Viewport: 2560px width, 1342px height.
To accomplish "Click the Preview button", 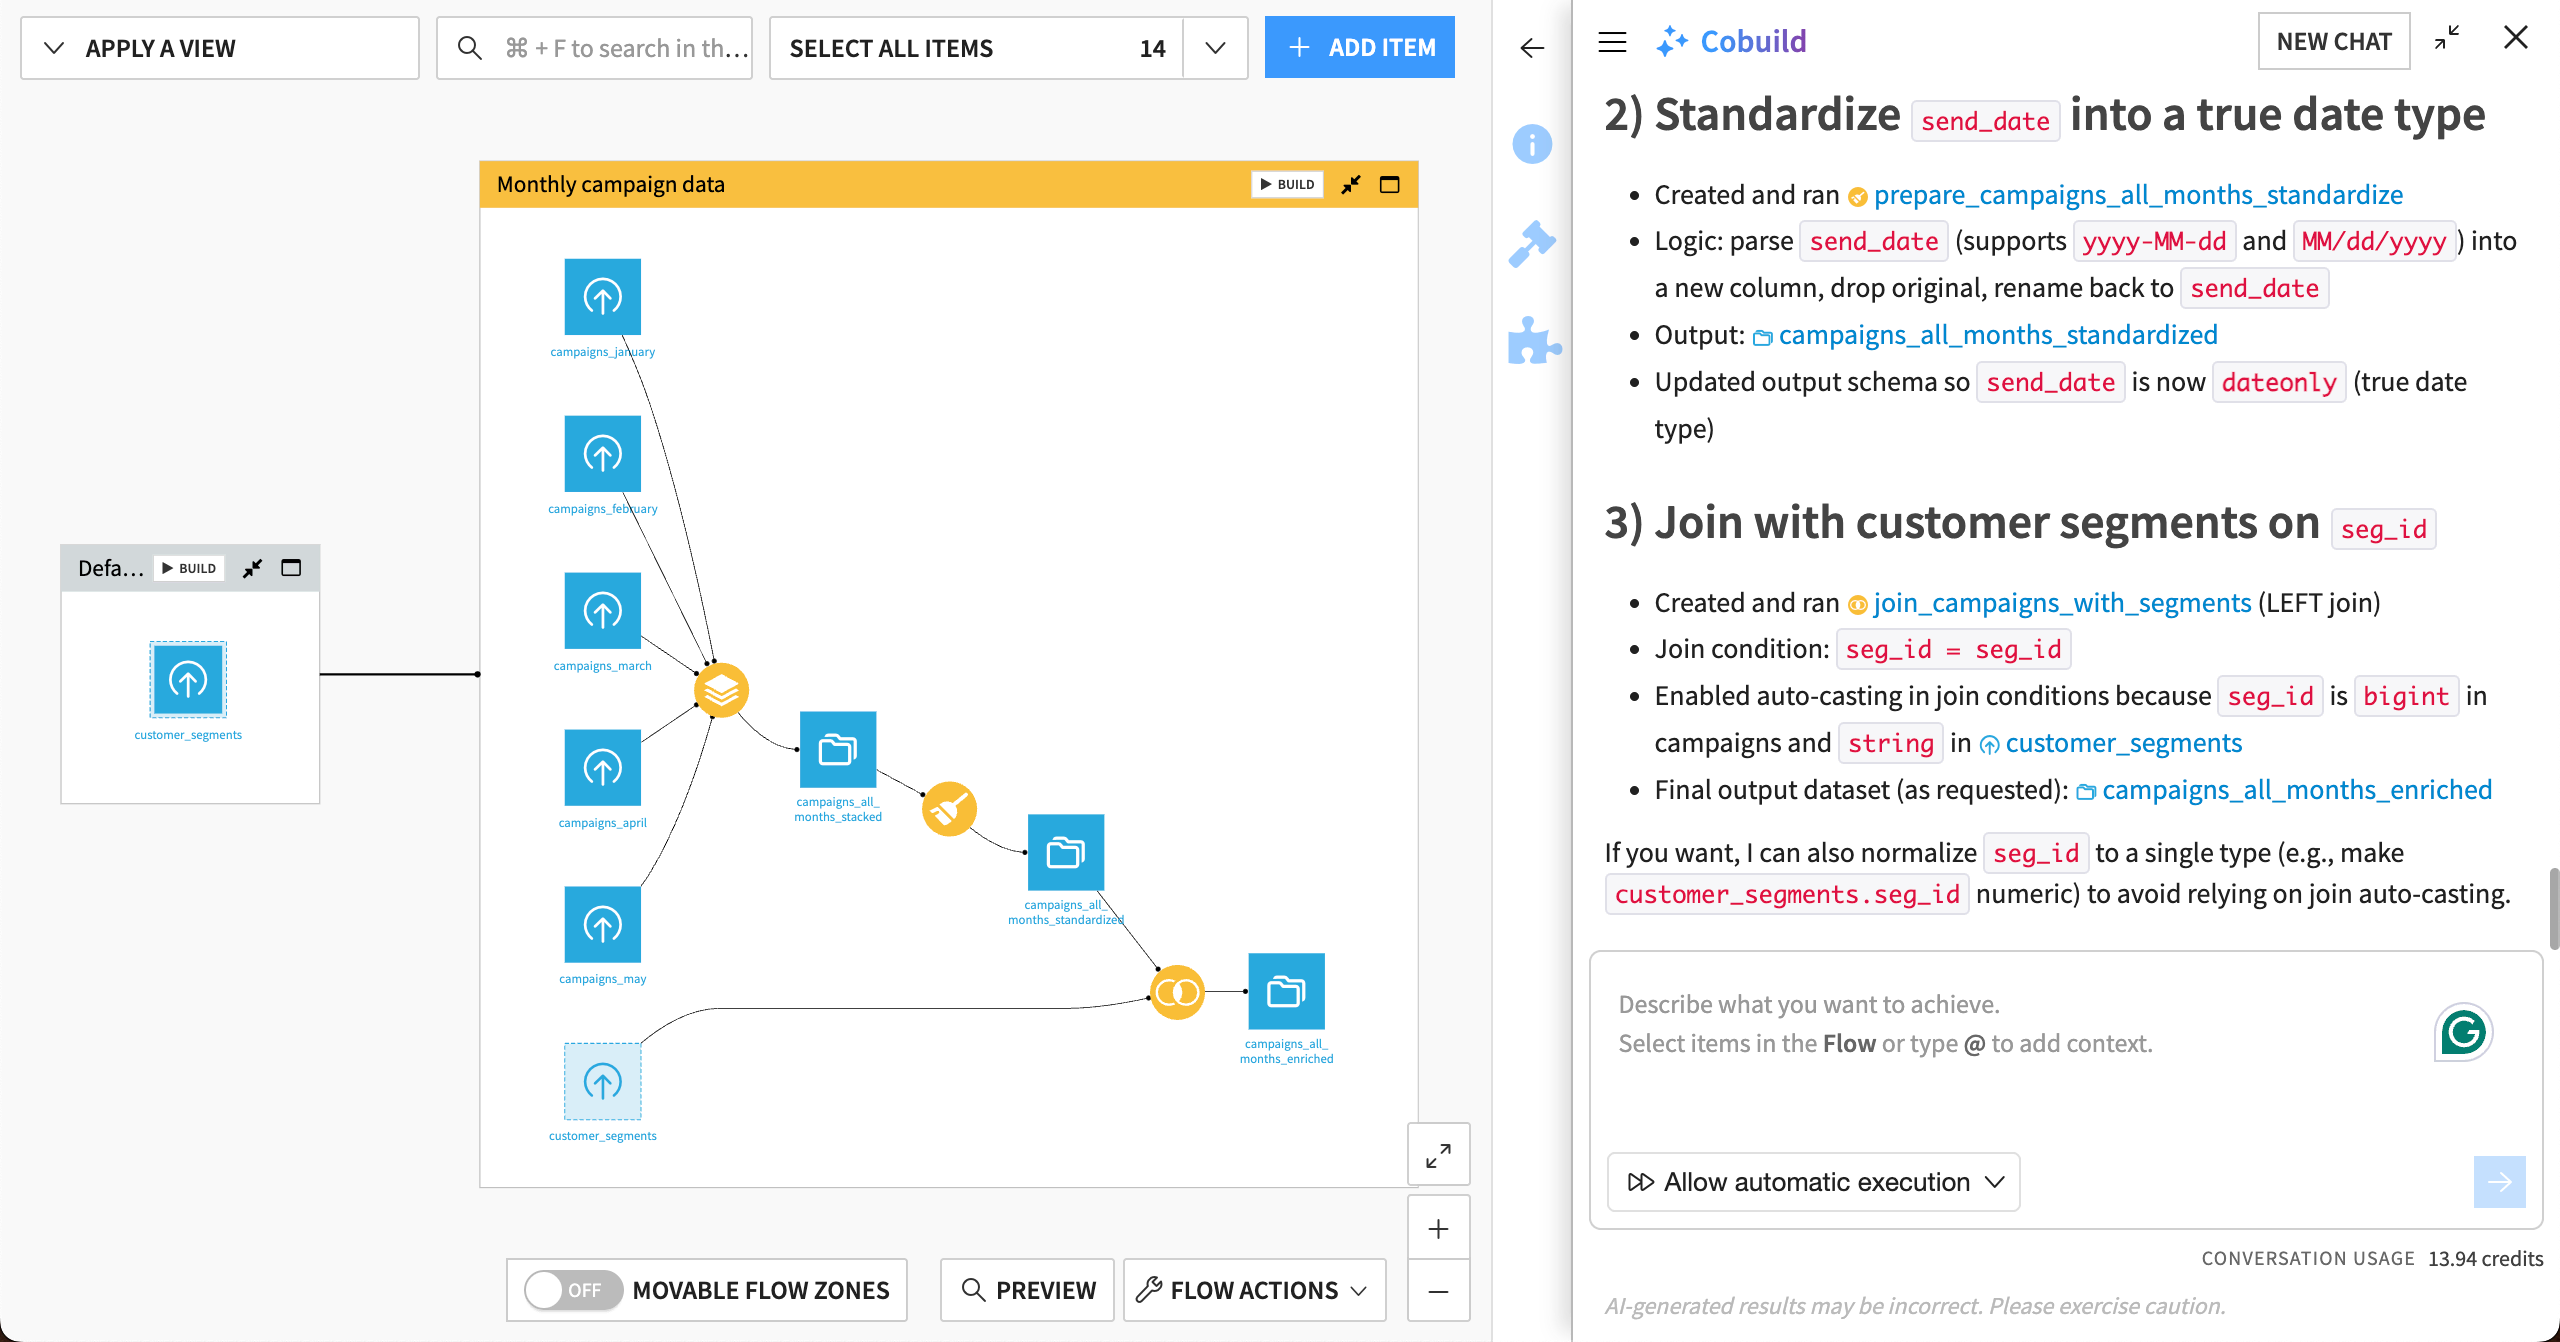I will [1027, 1290].
